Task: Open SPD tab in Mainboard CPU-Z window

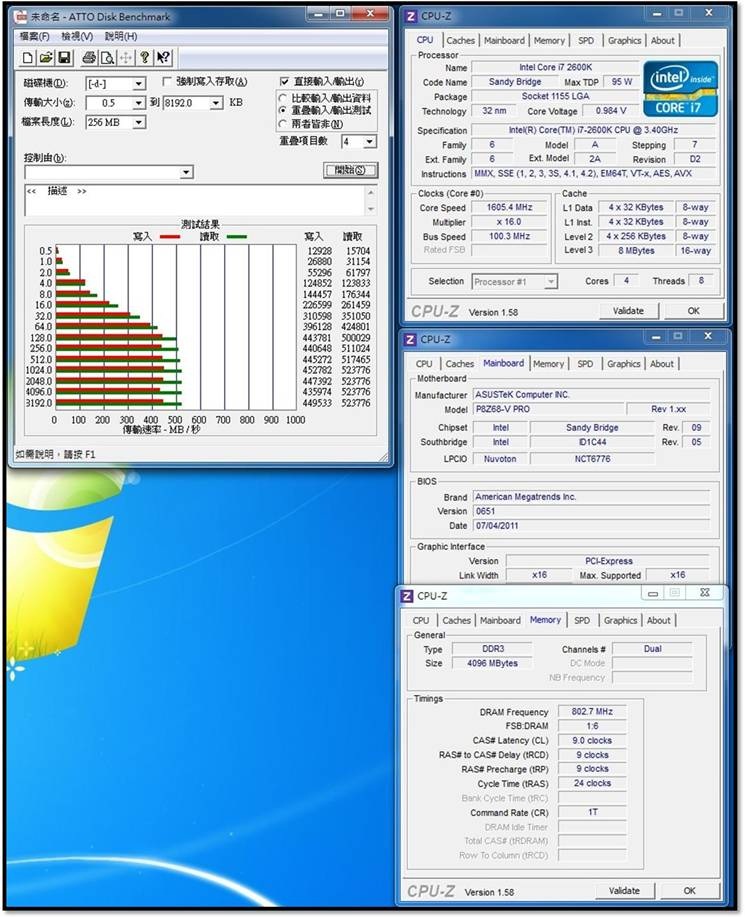Action: click(x=585, y=364)
